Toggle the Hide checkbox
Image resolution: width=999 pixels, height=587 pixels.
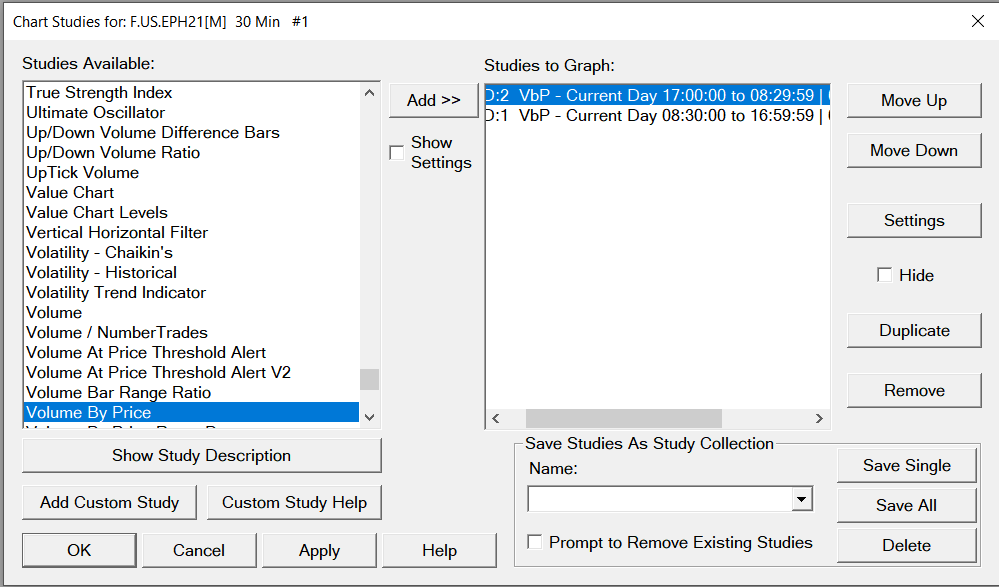[x=884, y=275]
